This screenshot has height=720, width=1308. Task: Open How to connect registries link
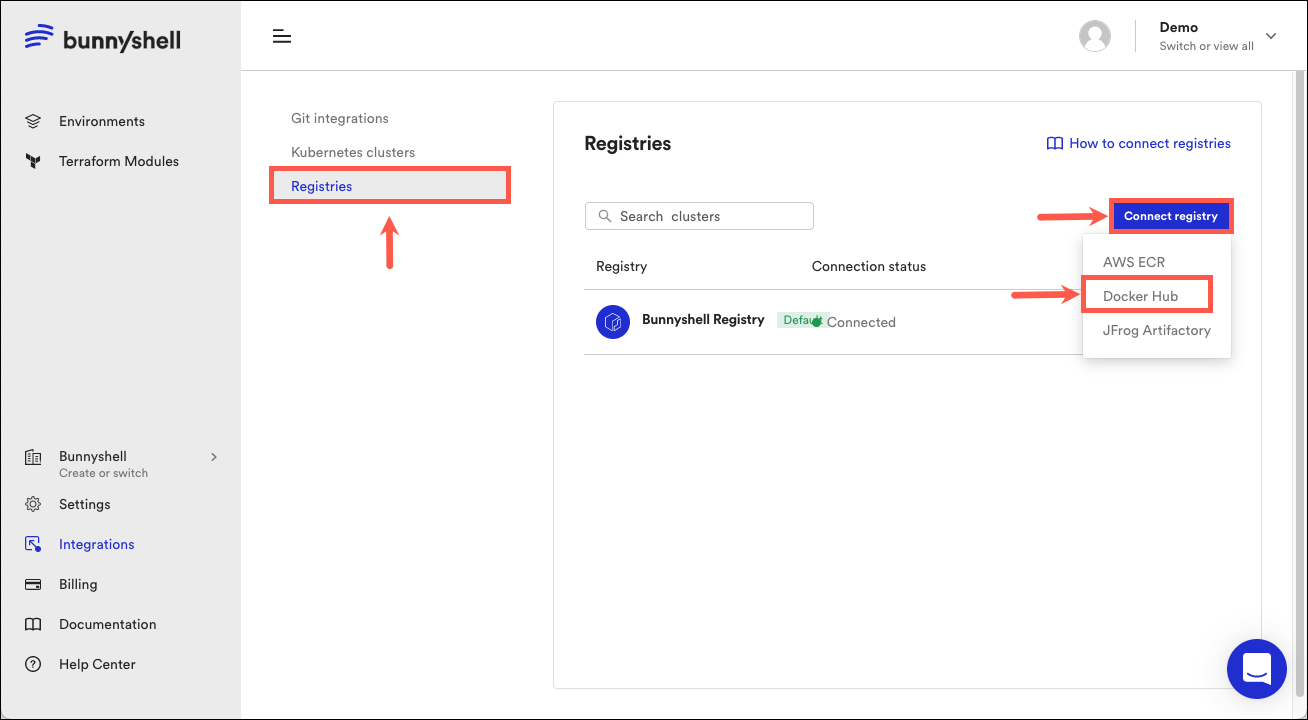coord(1150,143)
